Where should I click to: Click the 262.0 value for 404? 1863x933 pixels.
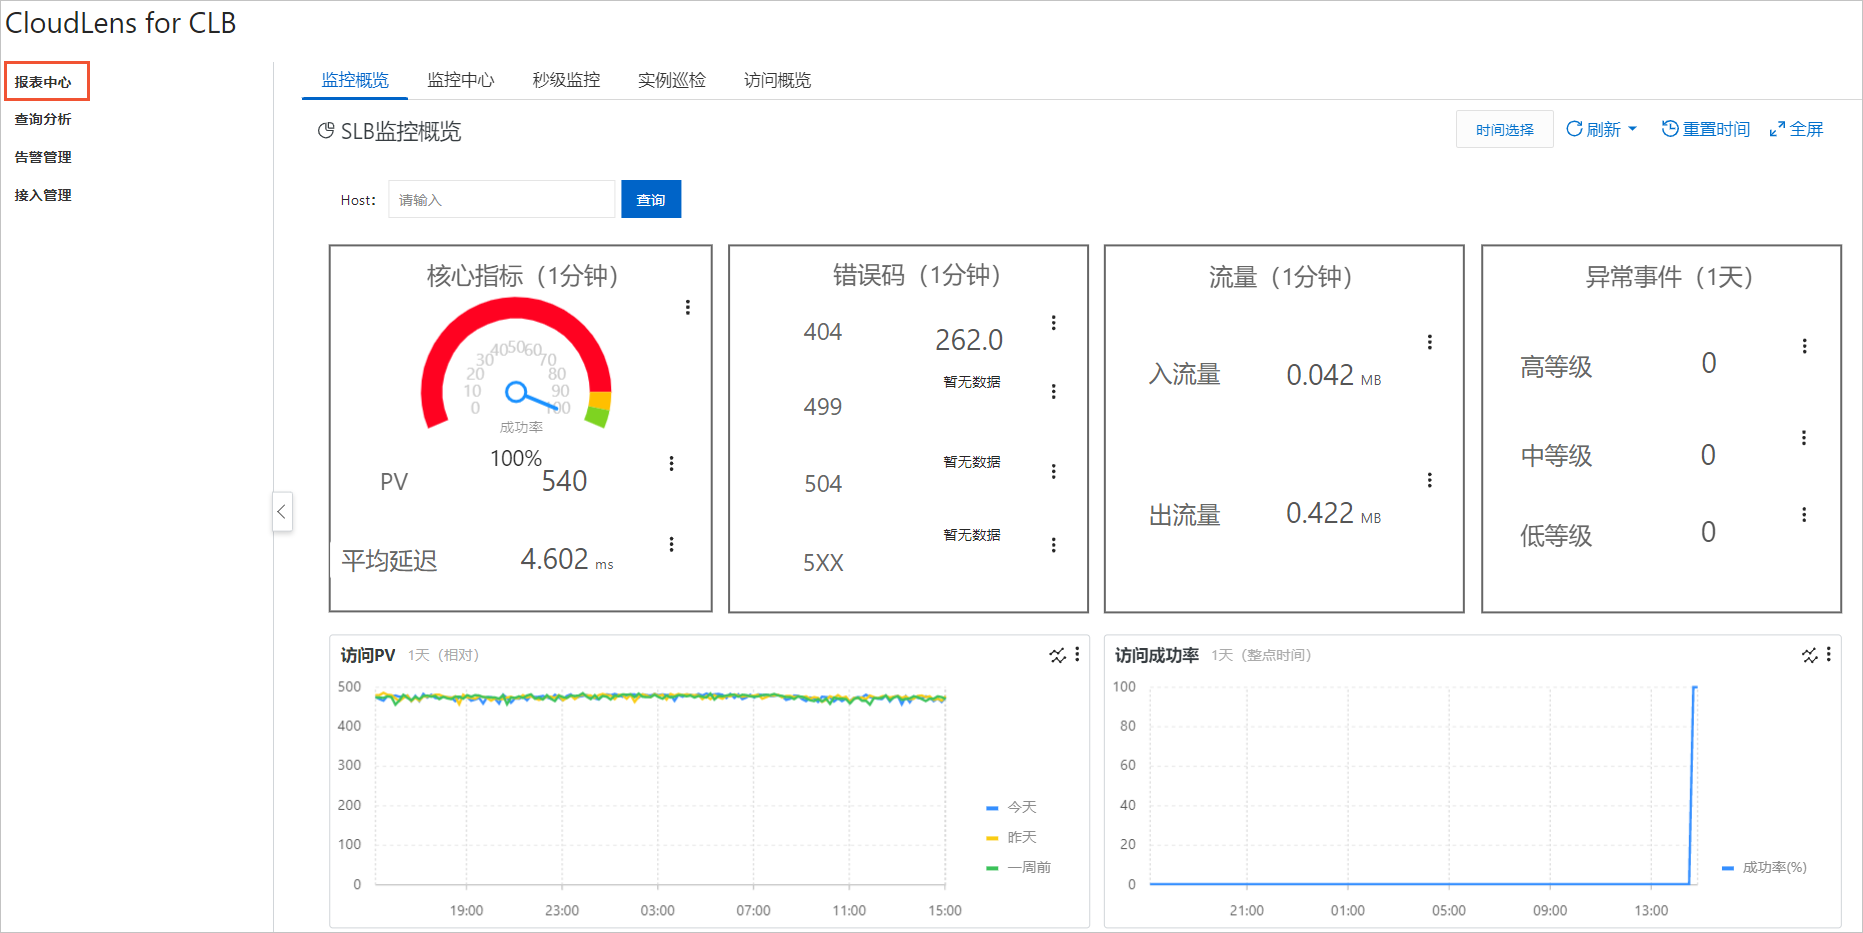pos(969,340)
